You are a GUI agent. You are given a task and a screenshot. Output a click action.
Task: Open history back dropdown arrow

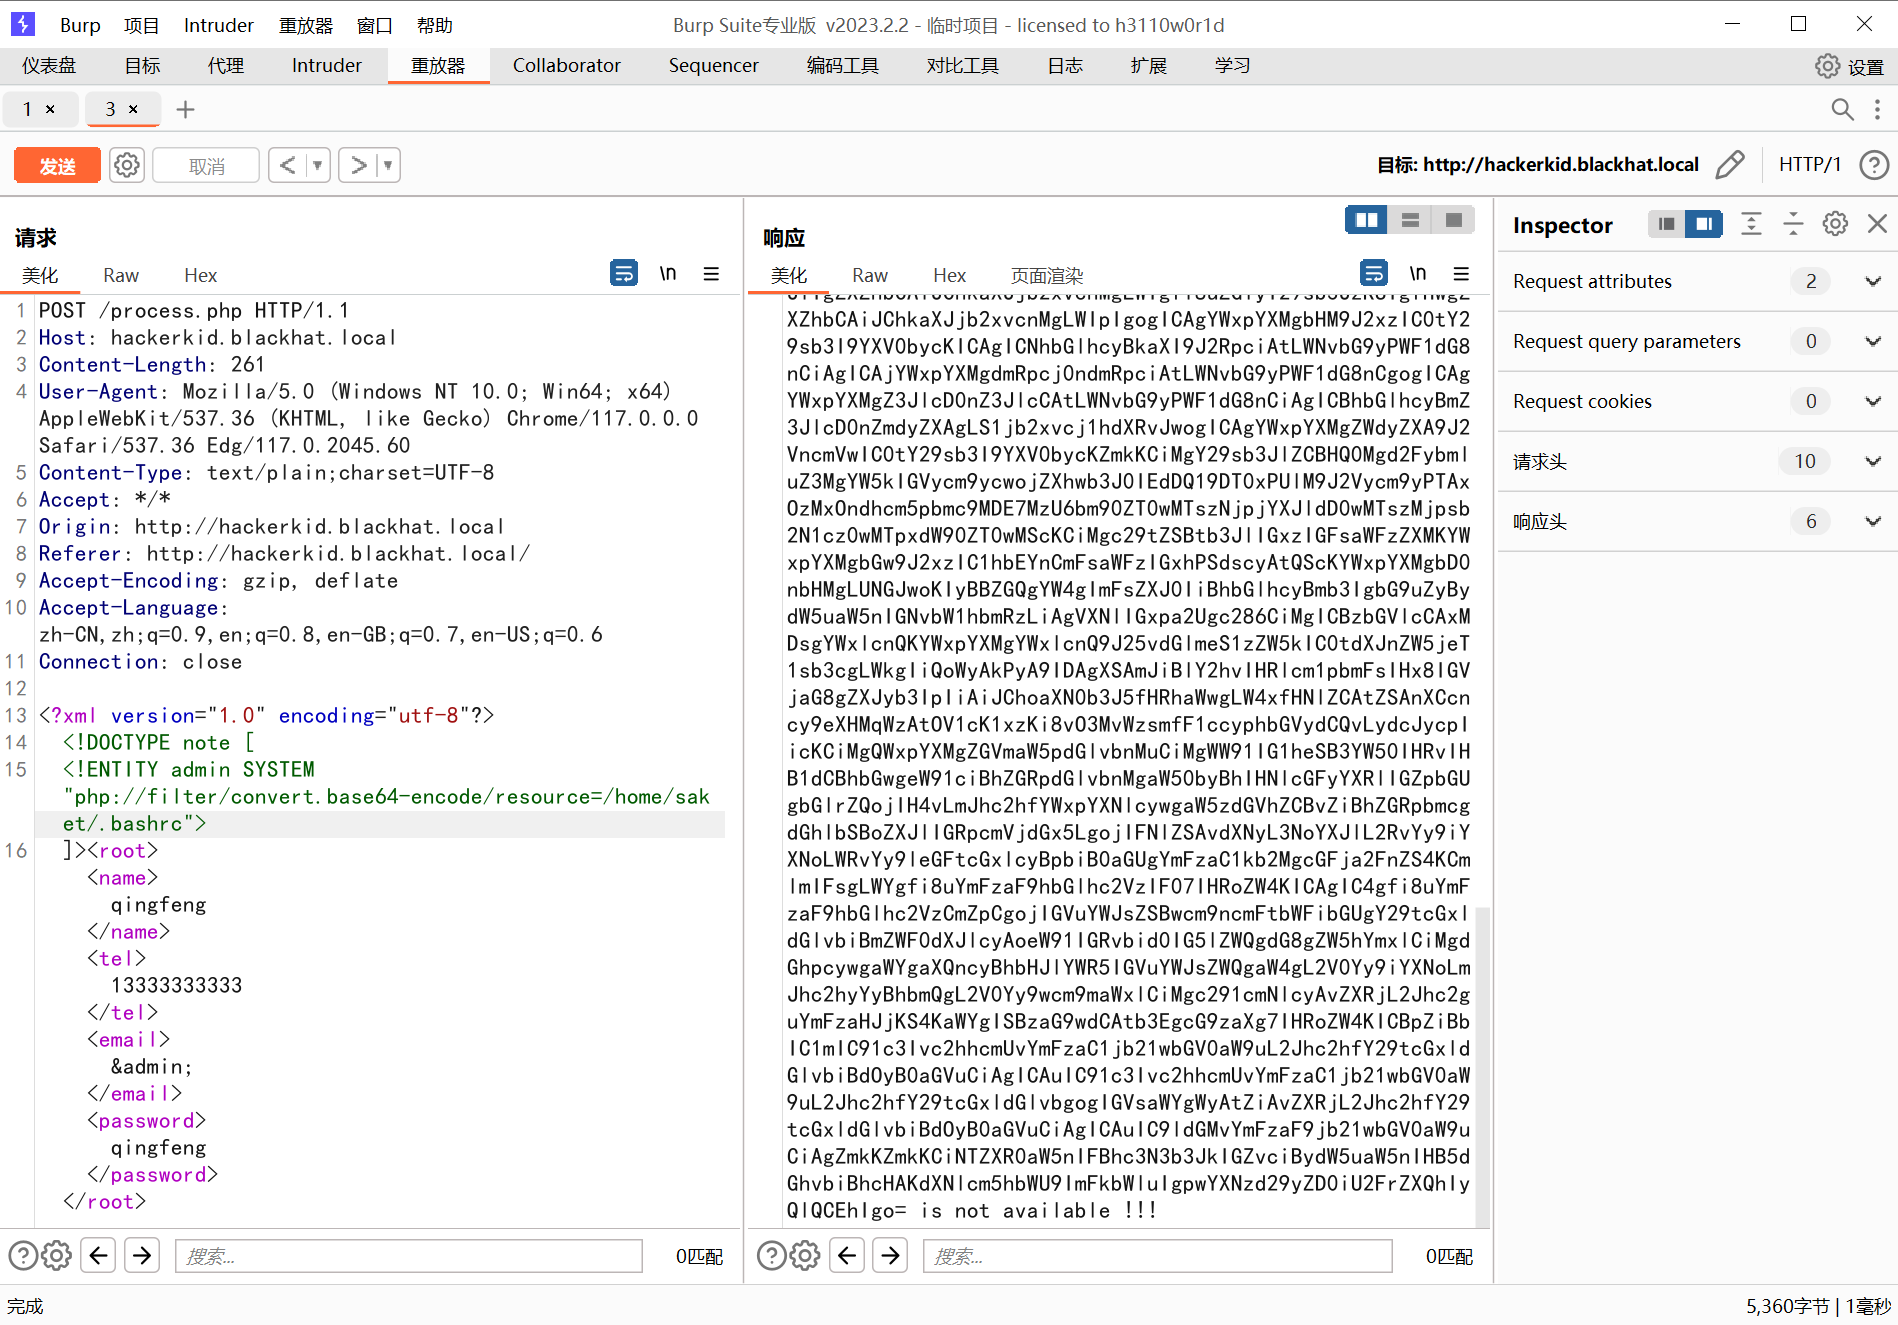317,165
